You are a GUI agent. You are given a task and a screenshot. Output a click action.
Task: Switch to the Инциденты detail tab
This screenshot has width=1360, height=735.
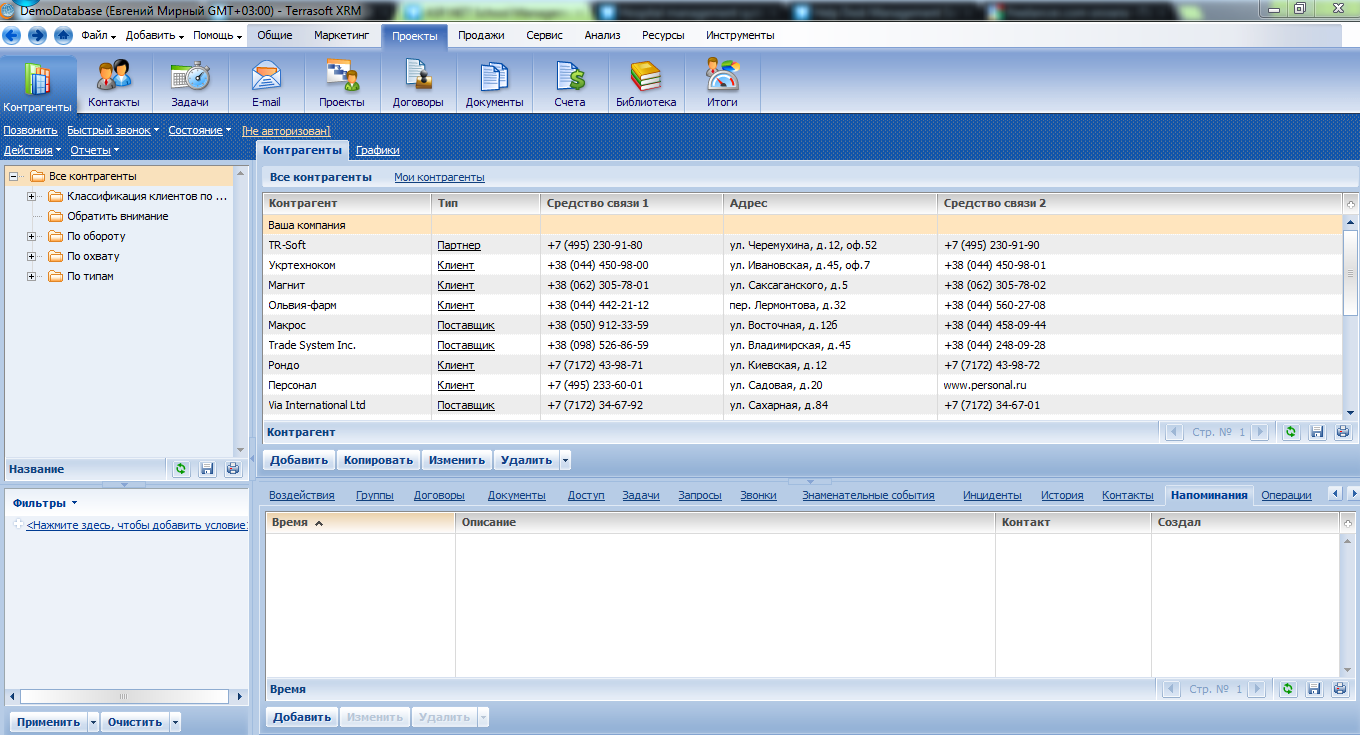(x=991, y=494)
